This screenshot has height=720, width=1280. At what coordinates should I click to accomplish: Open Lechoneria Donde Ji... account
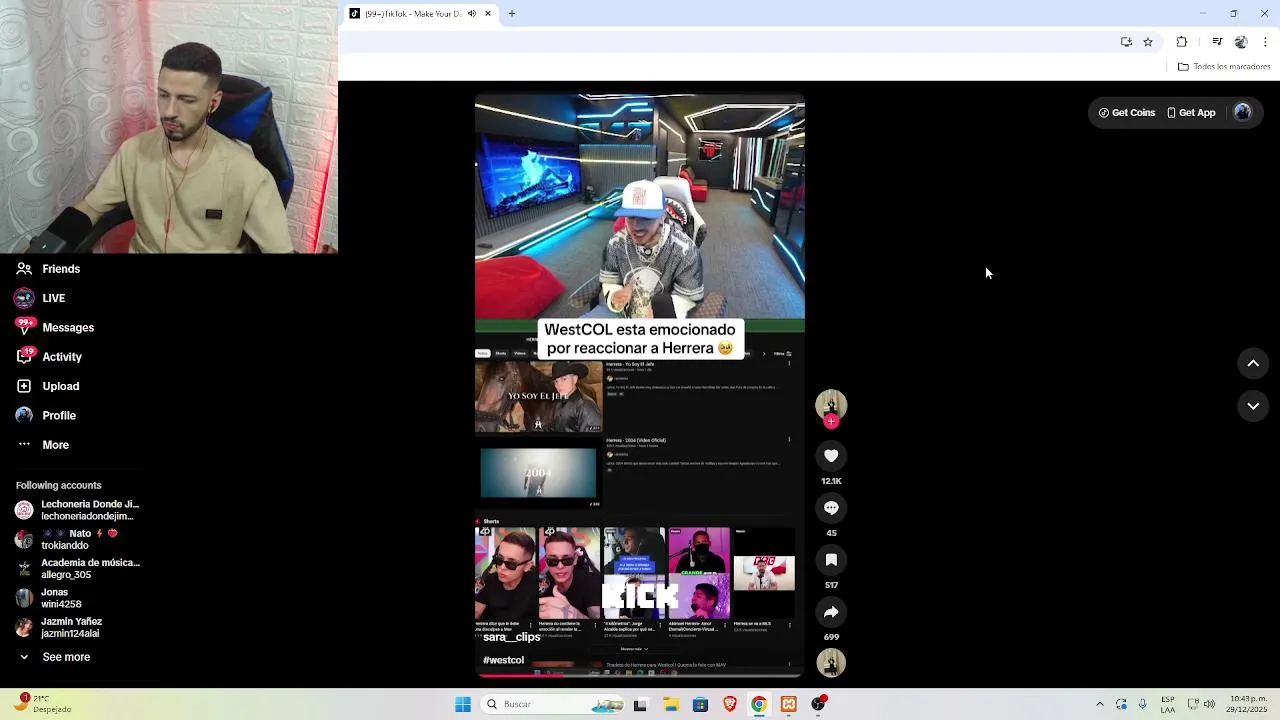(x=77, y=510)
